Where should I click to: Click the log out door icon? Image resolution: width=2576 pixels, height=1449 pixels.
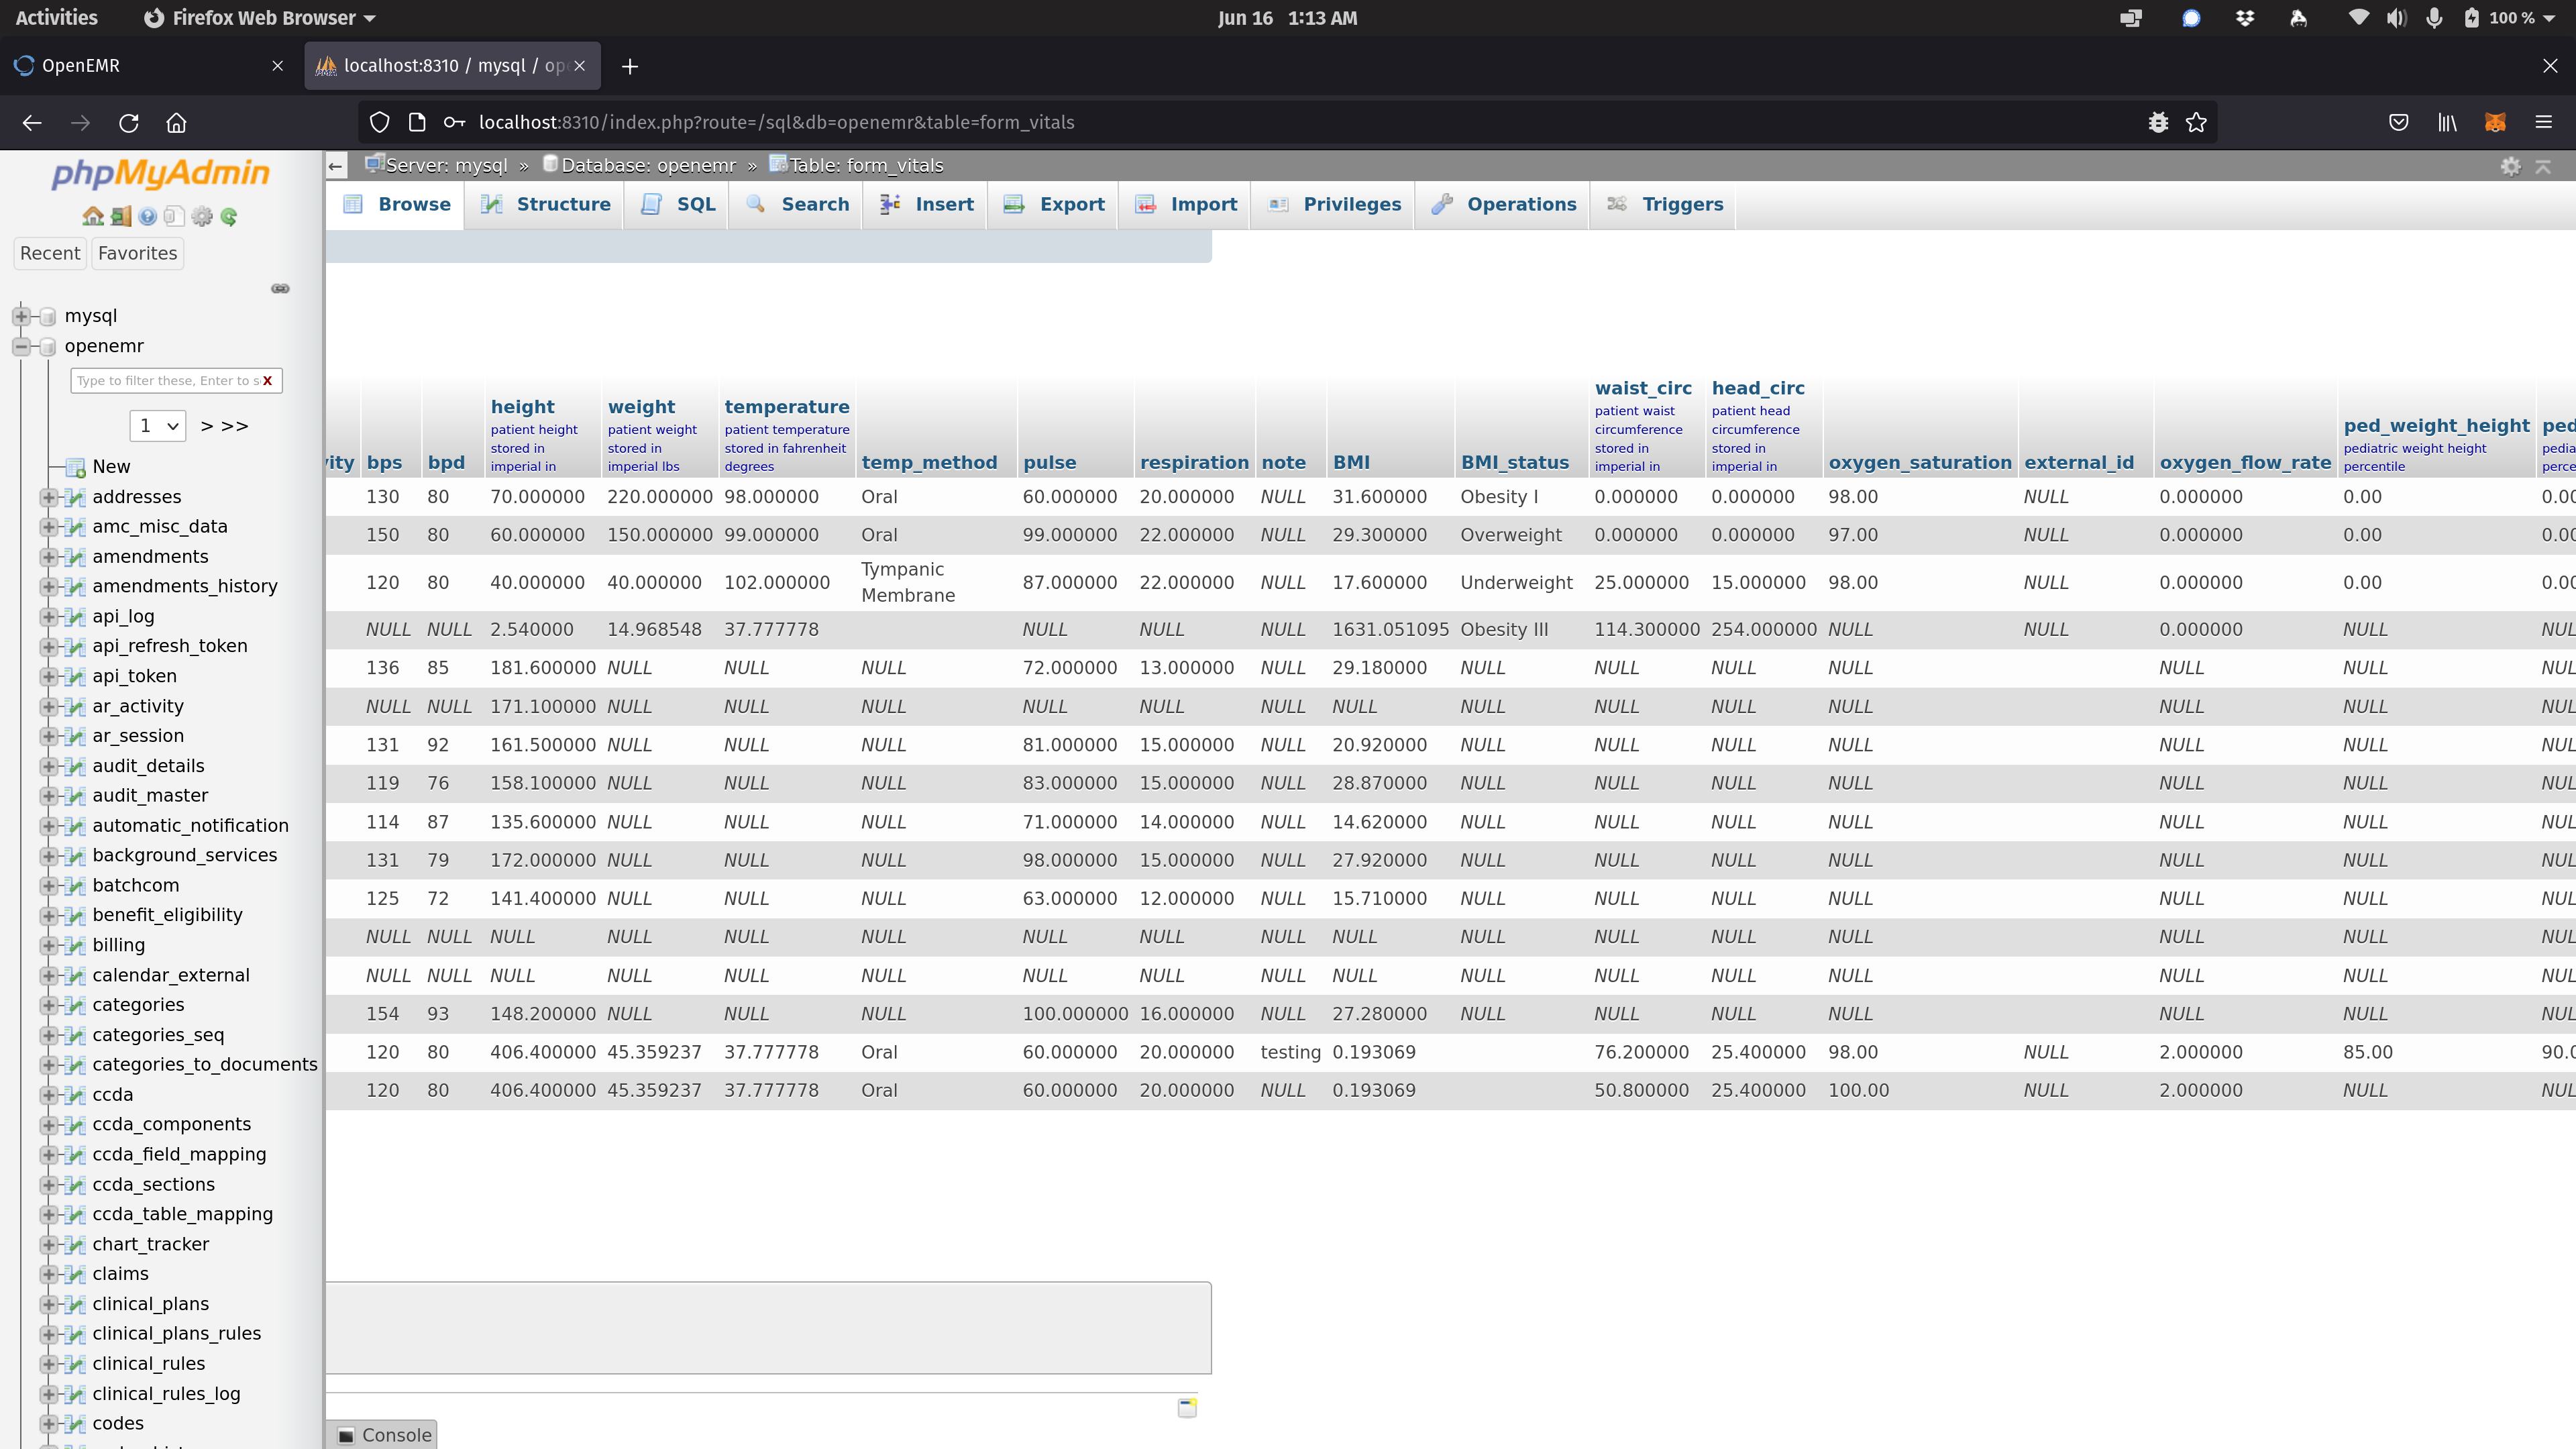pos(121,216)
